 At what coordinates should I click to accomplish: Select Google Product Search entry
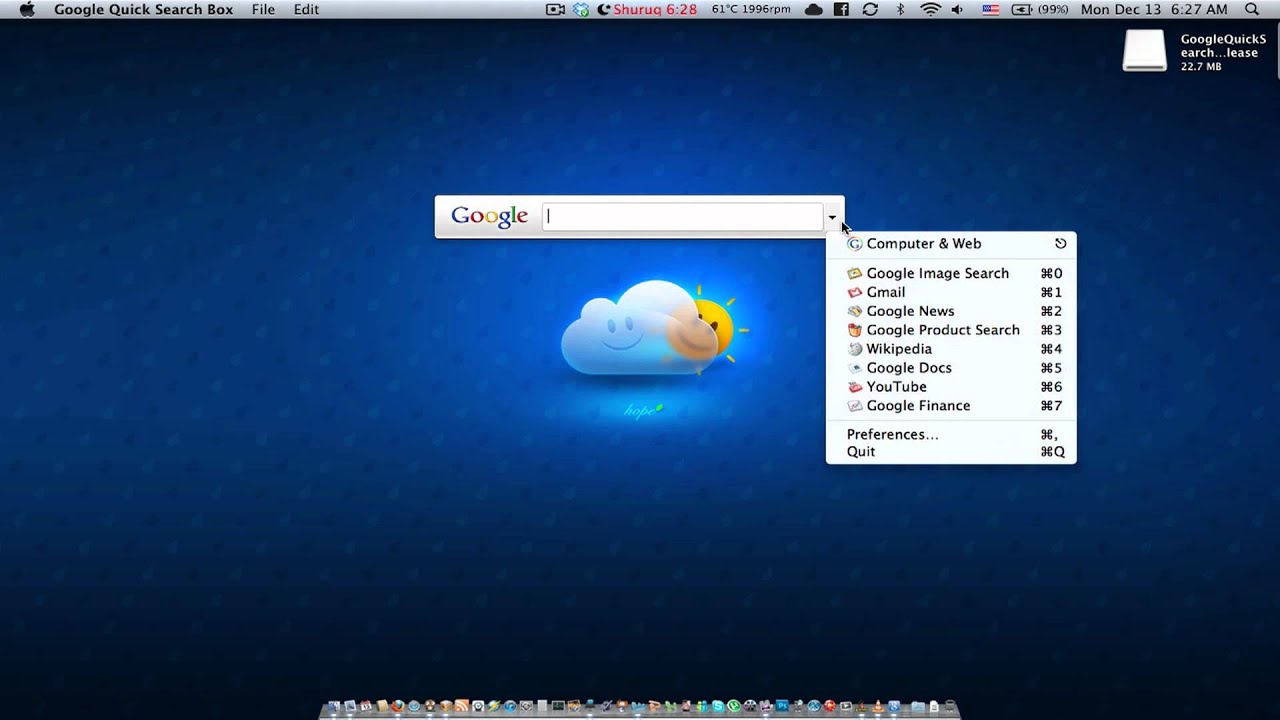tap(951, 330)
